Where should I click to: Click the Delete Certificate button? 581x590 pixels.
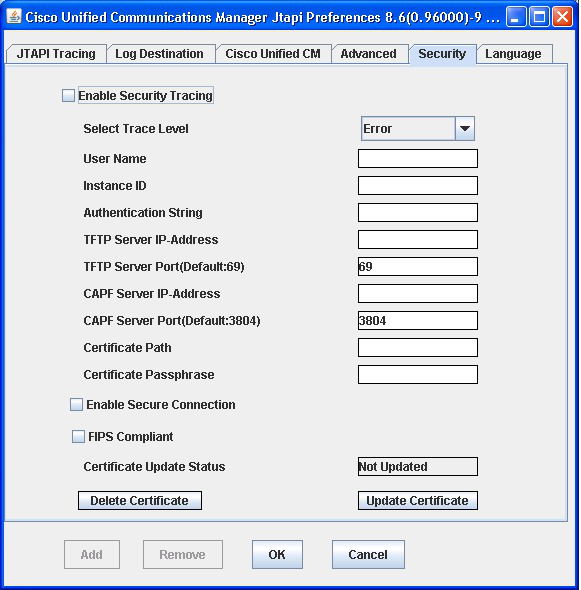pyautogui.click(x=140, y=500)
